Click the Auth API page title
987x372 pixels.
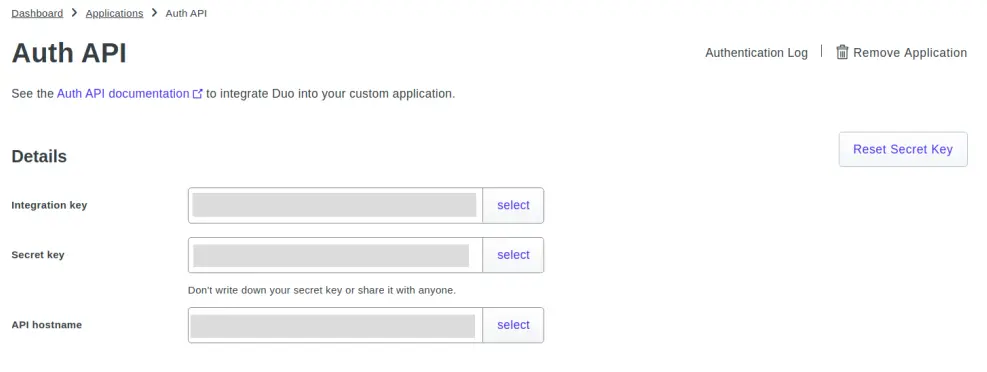(69, 53)
